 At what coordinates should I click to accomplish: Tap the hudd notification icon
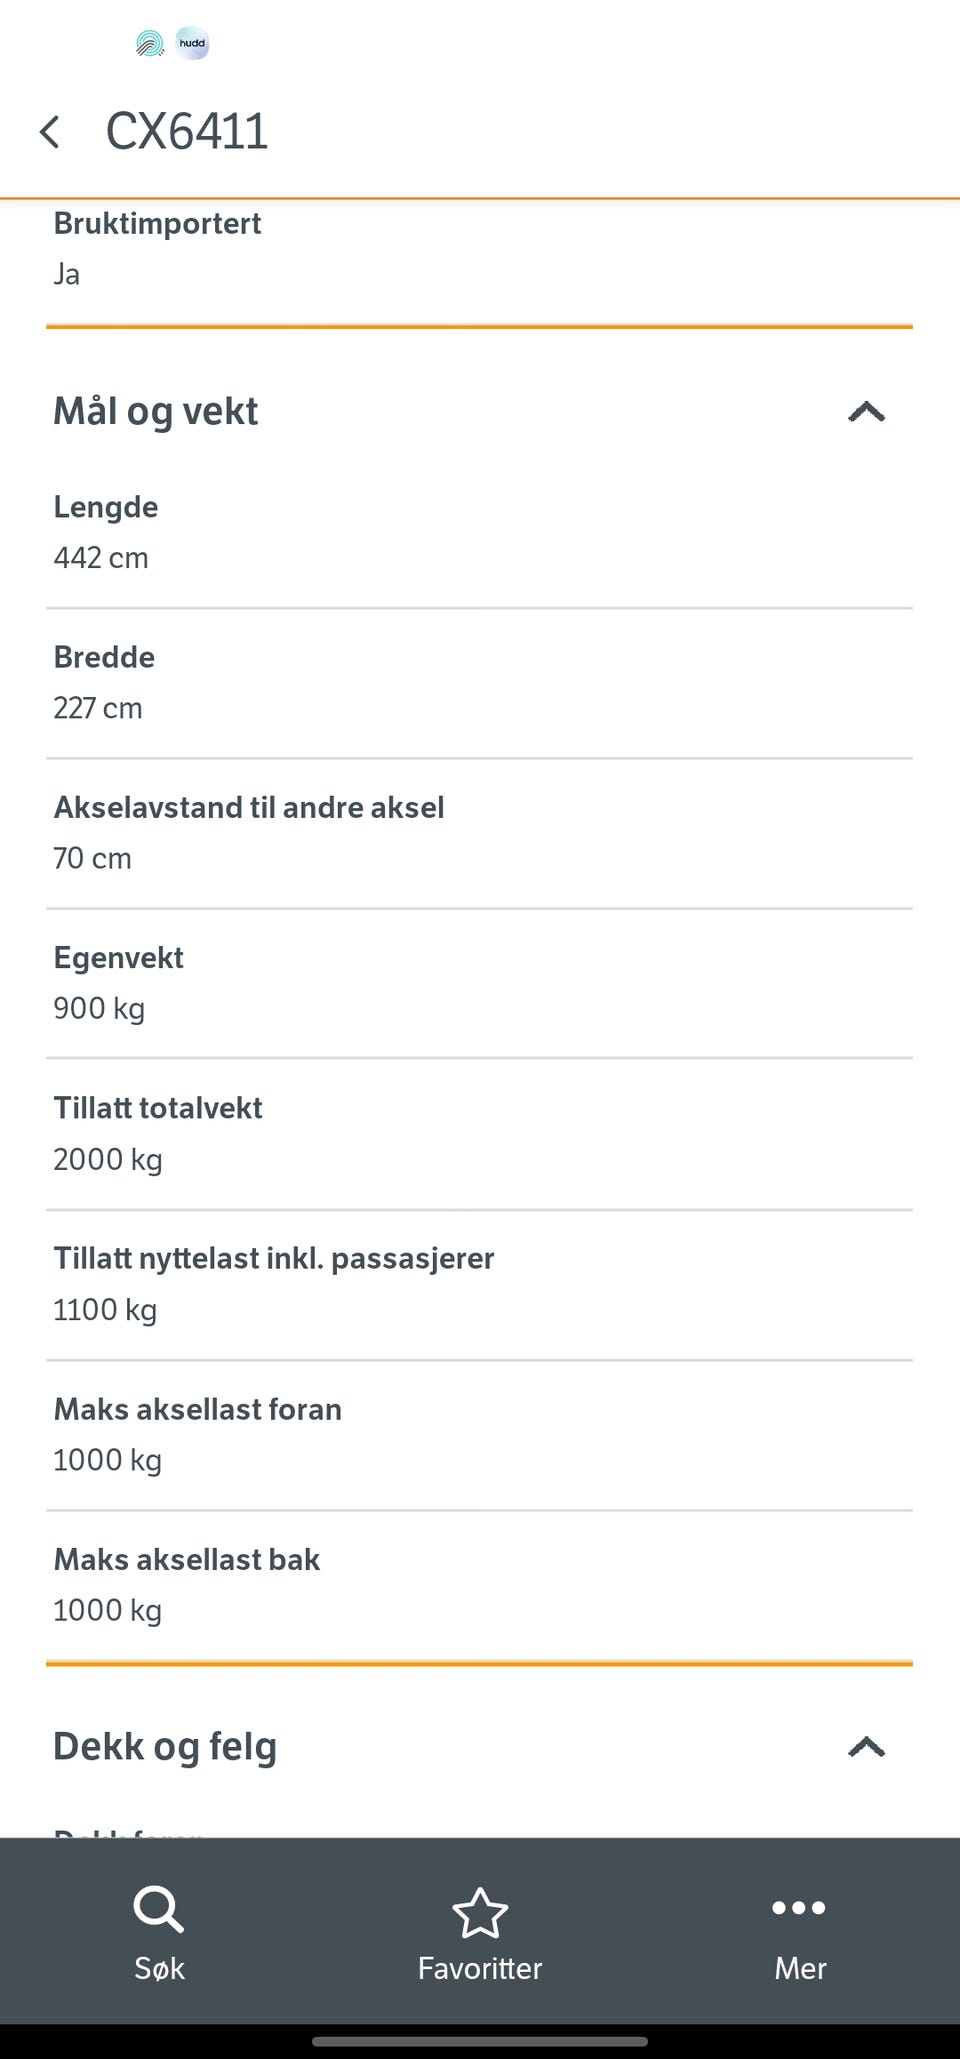click(x=192, y=44)
